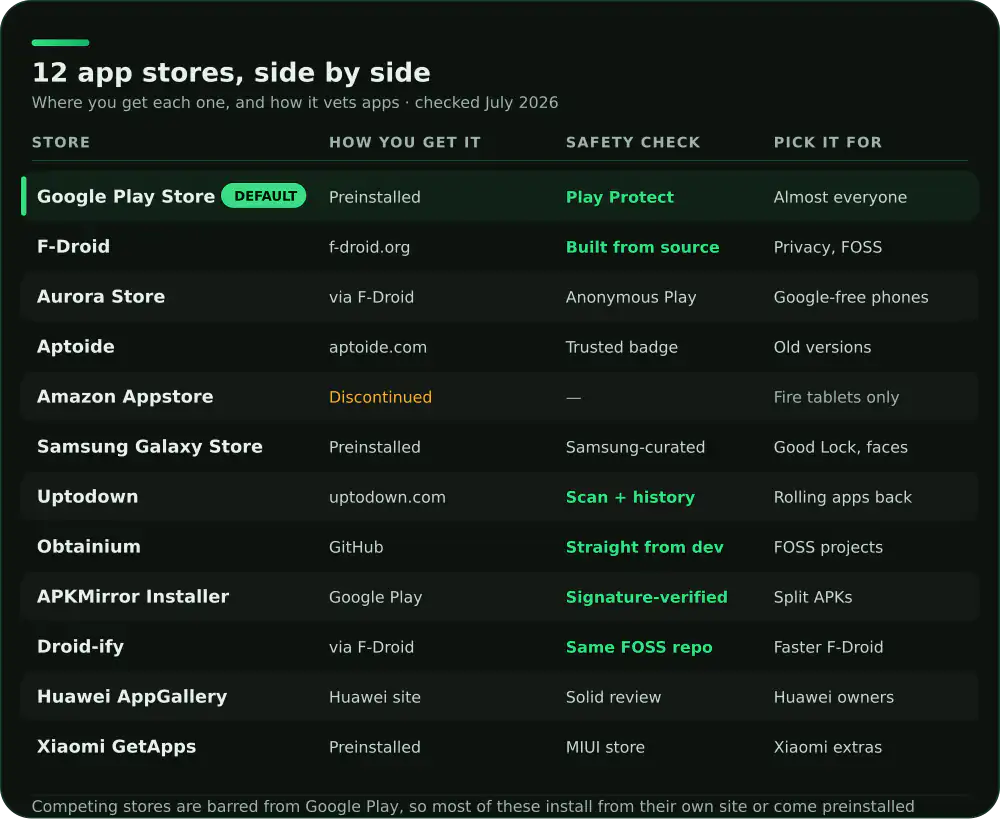Viewport: 1000px width, 819px height.
Task: Click the footnote about competing stores
Action: tap(473, 806)
